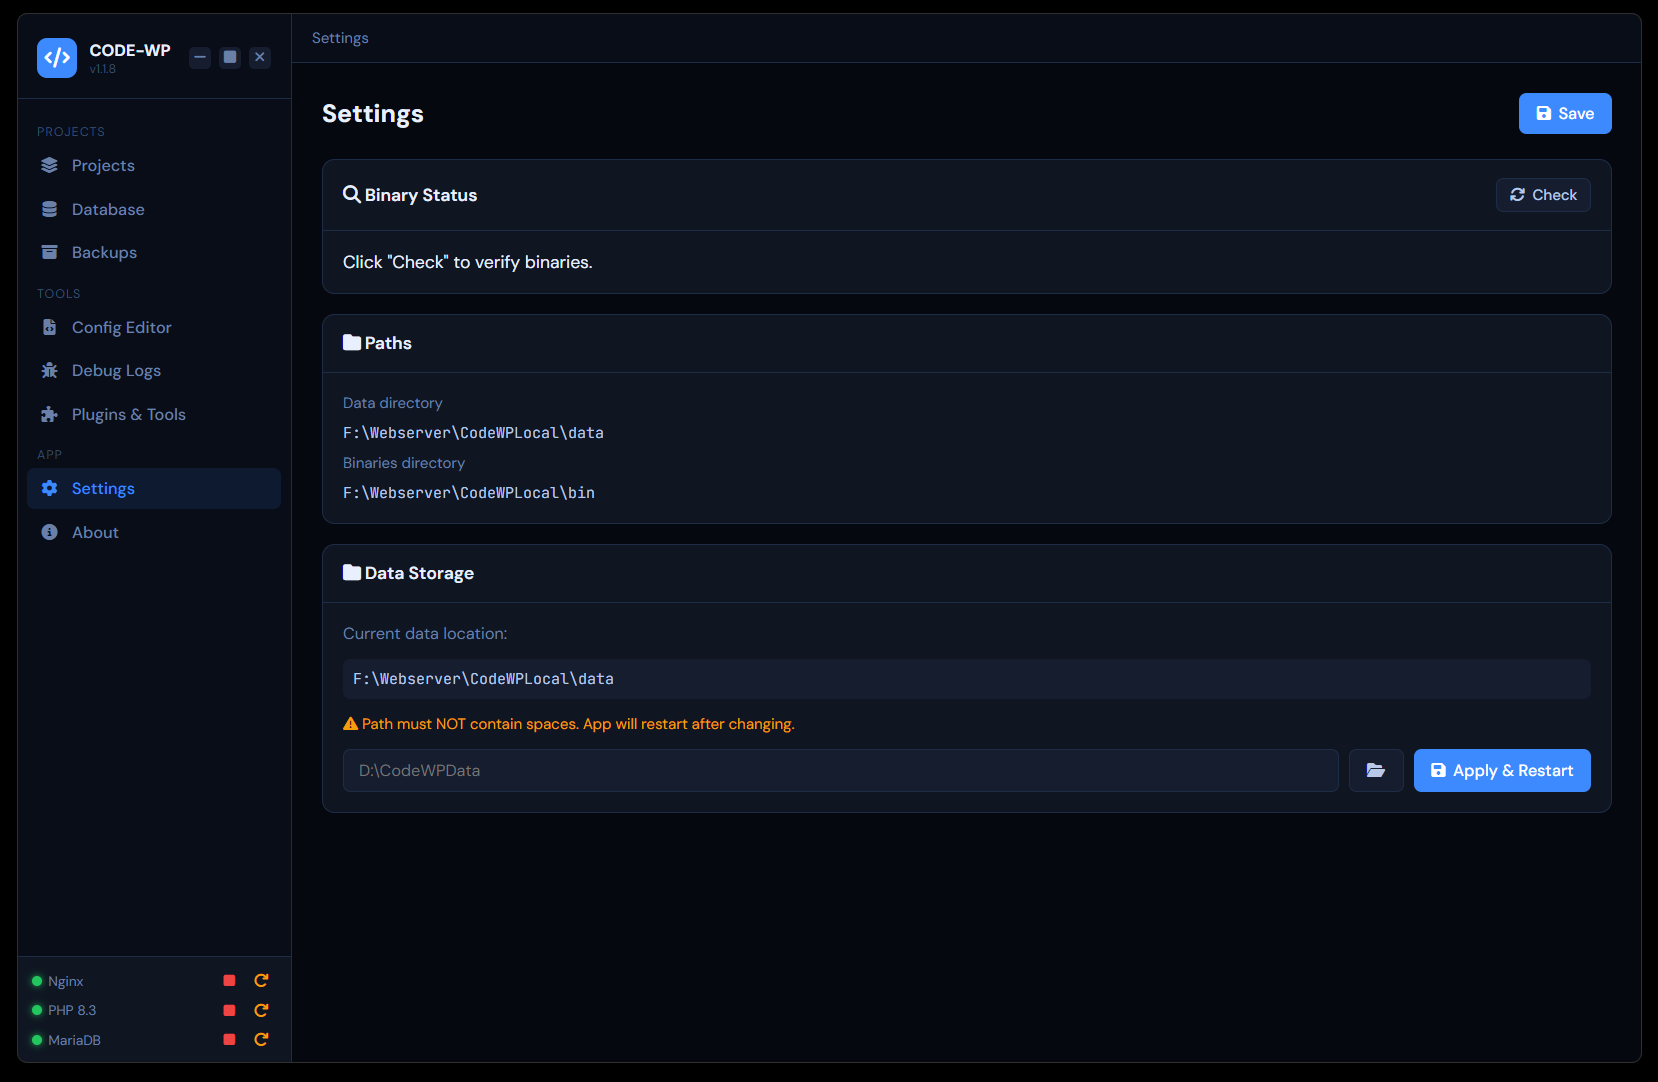The height and width of the screenshot is (1082, 1658).
Task: Click the CODE-WP logo icon
Action: pos(57,58)
